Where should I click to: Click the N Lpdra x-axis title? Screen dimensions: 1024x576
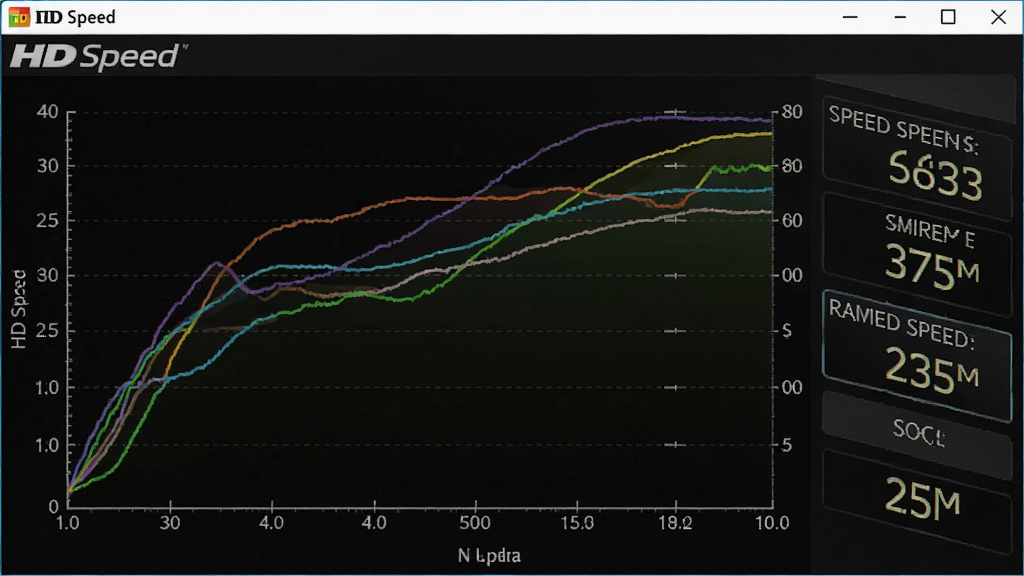(489, 556)
